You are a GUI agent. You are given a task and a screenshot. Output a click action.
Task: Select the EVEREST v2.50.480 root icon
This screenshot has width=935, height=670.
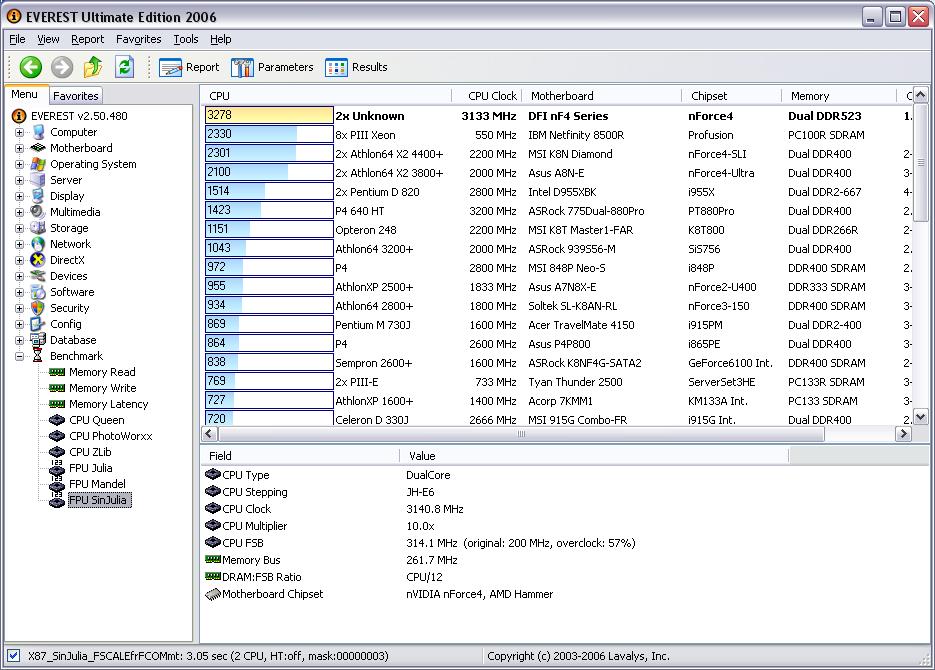19,116
